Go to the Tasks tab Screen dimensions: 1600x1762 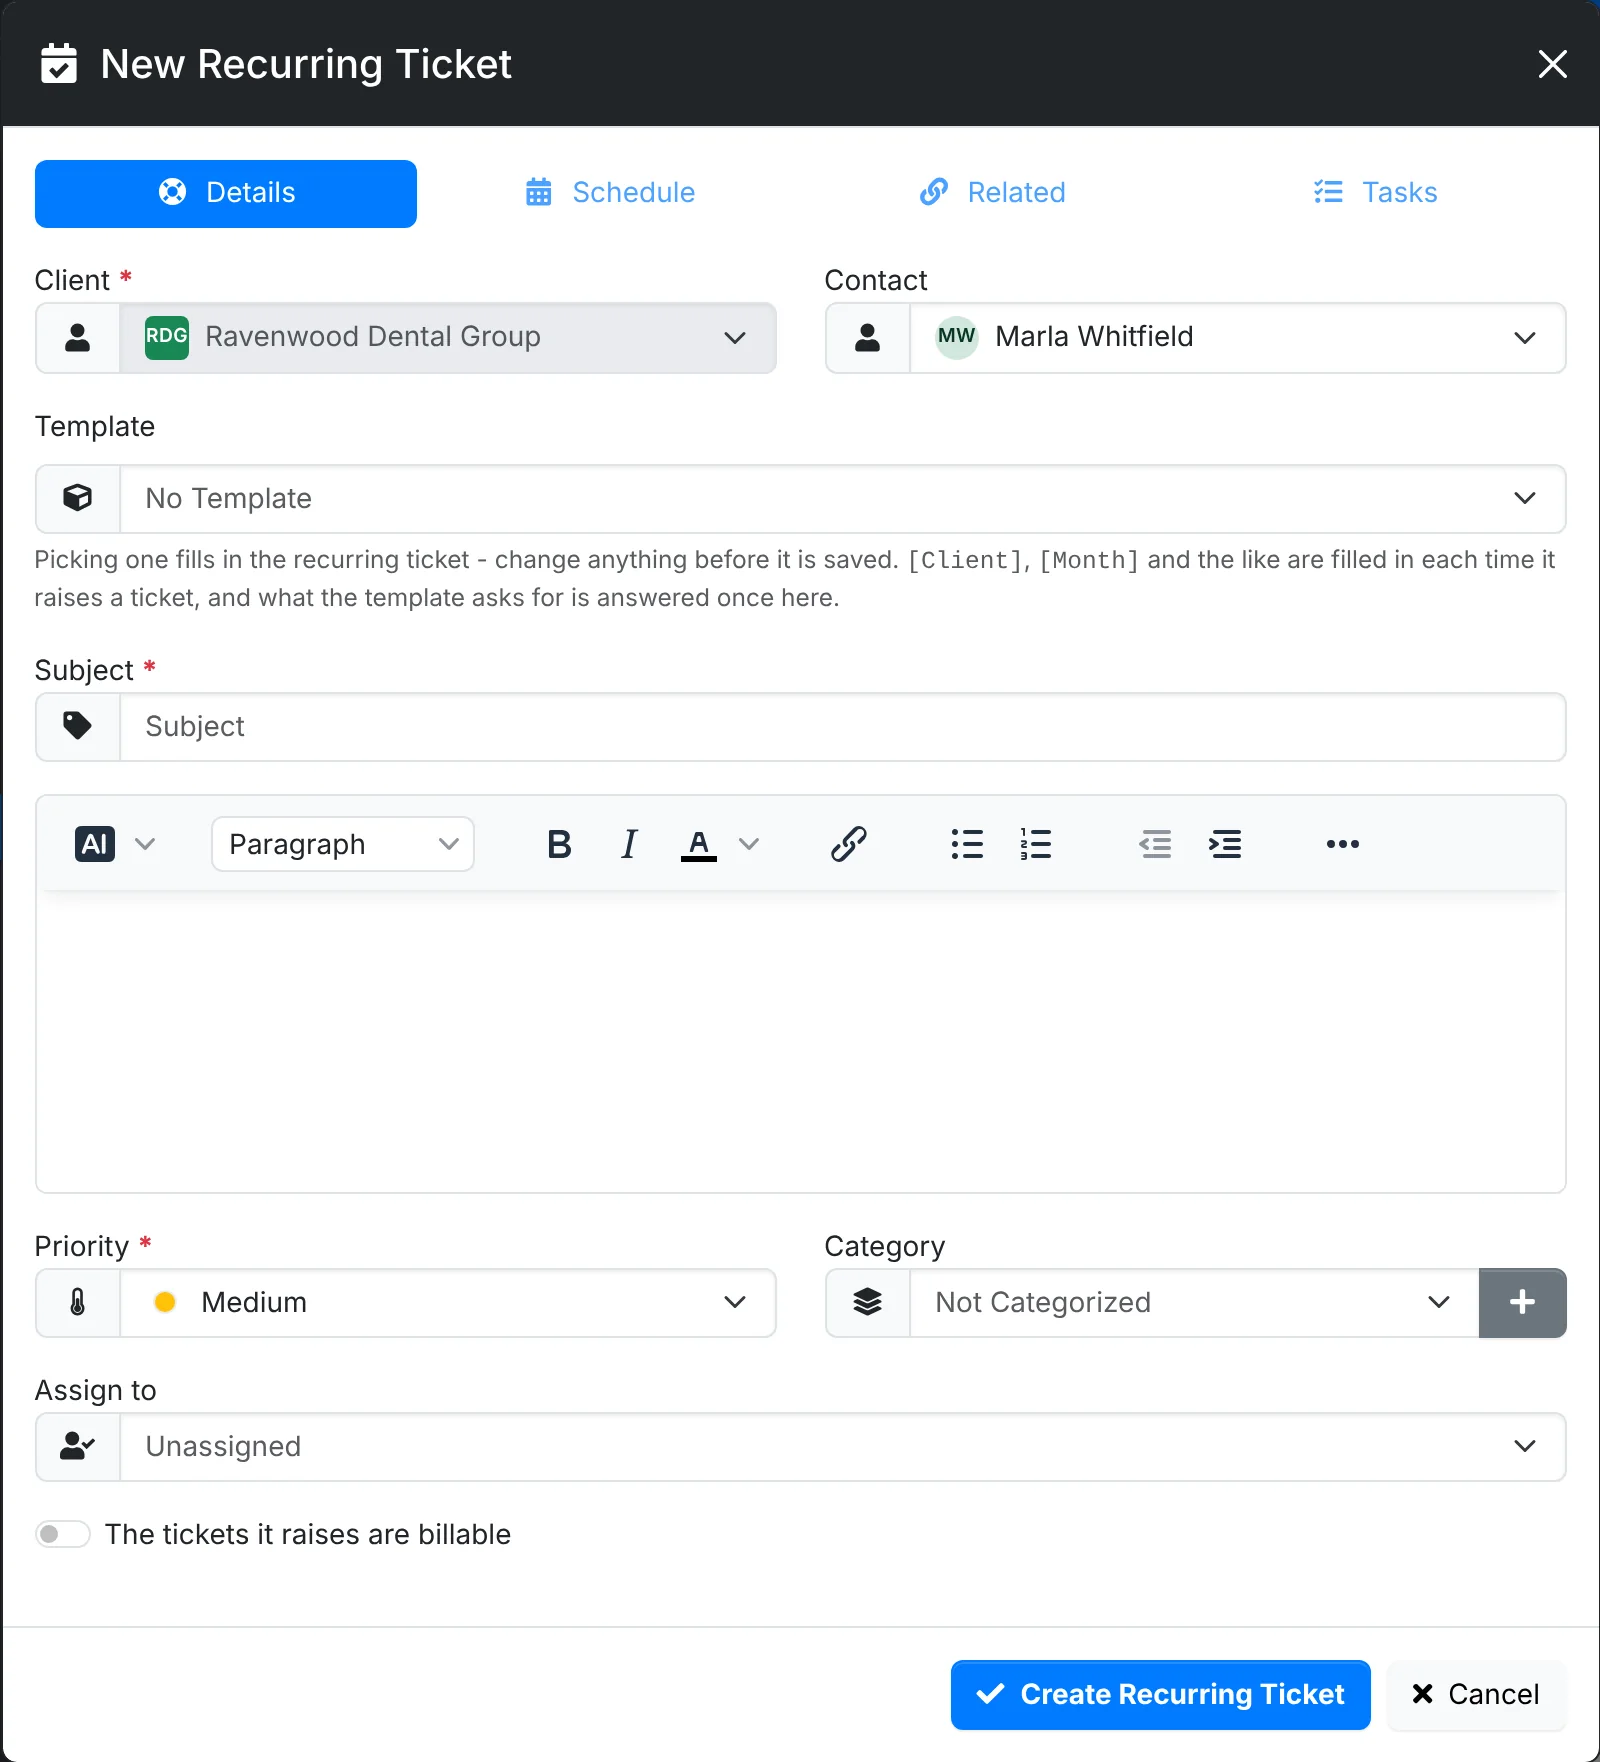coord(1376,193)
